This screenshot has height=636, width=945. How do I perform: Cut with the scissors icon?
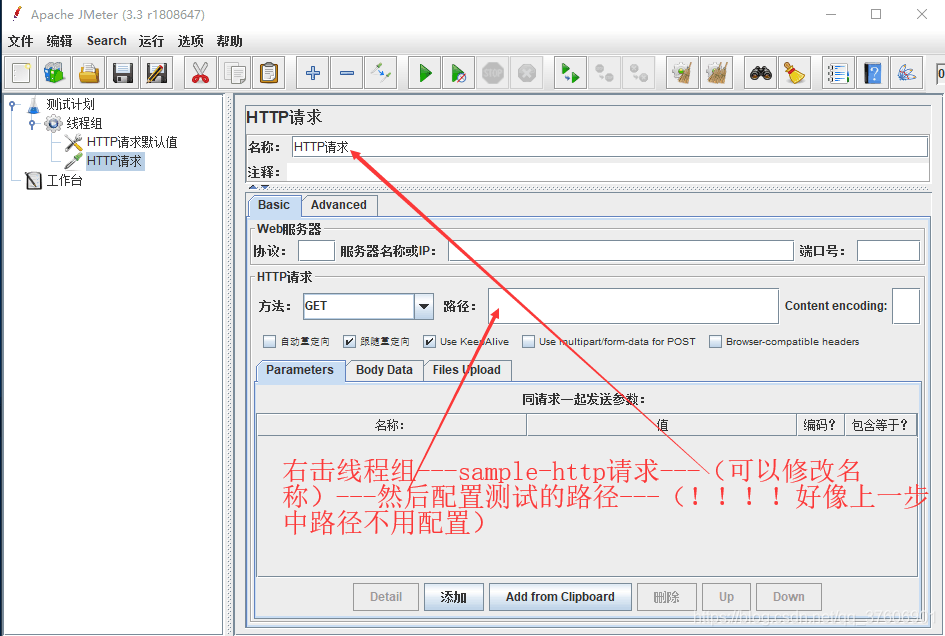[200, 74]
